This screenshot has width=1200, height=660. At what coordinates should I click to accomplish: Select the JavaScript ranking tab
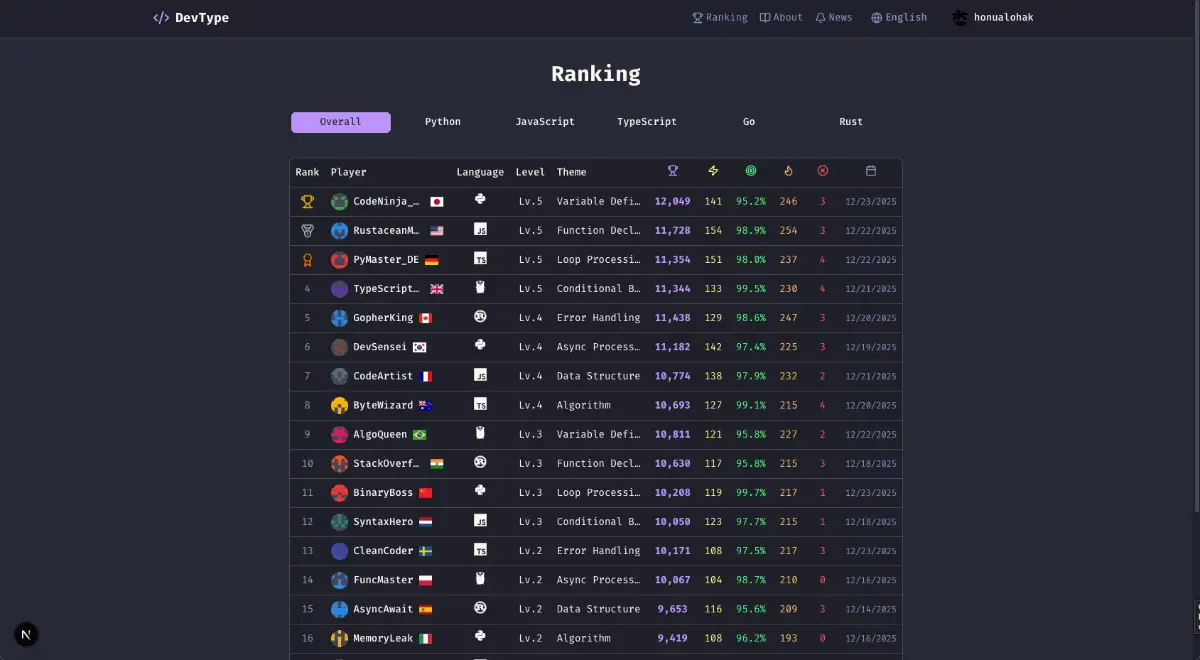pyautogui.click(x=545, y=122)
